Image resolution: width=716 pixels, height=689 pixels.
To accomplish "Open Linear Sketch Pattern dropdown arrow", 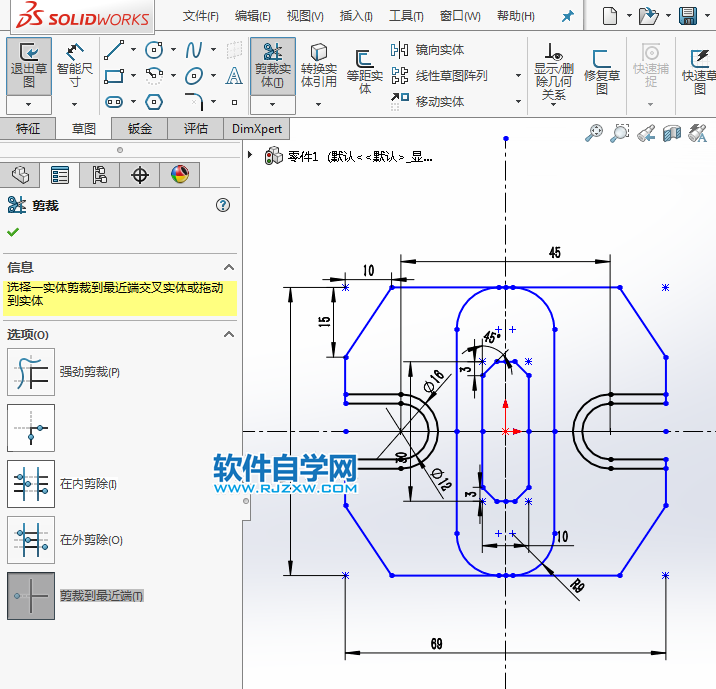I will coord(518,76).
